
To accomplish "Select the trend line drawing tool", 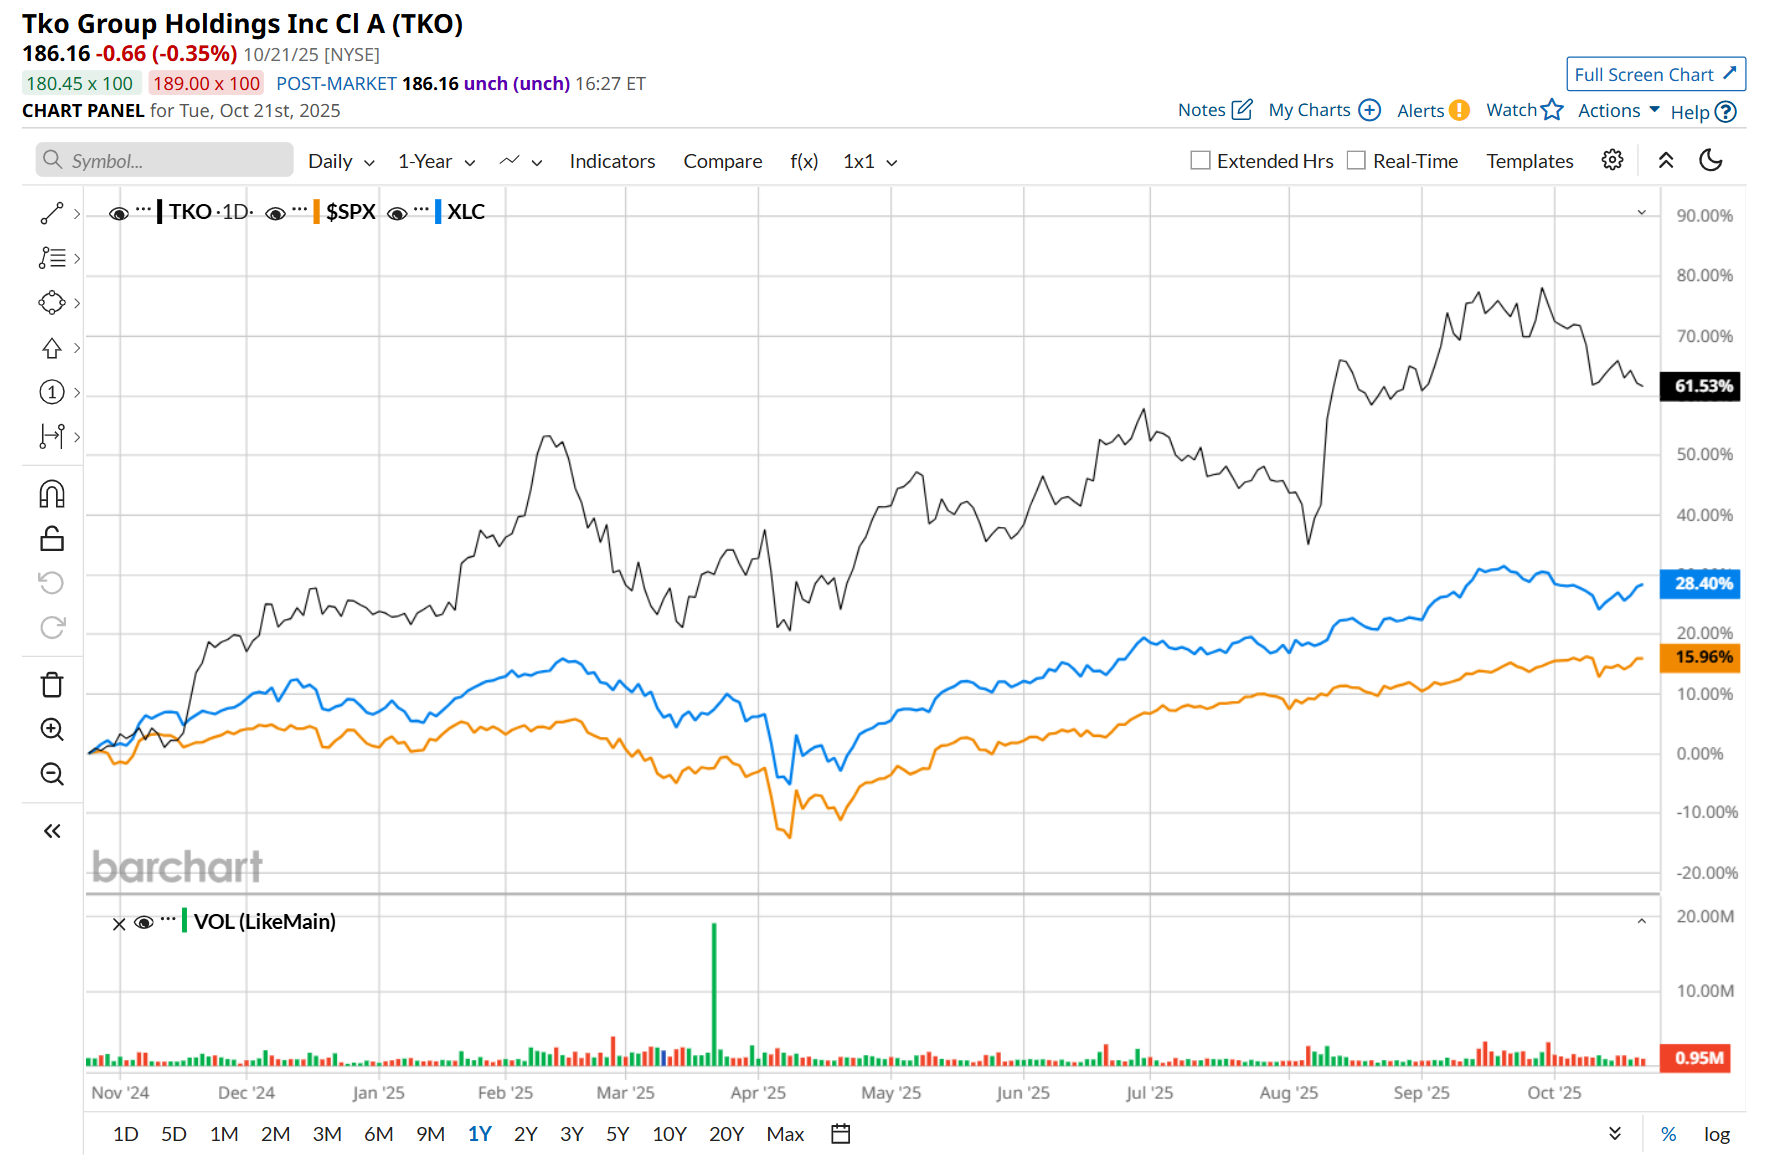I will pos(52,213).
